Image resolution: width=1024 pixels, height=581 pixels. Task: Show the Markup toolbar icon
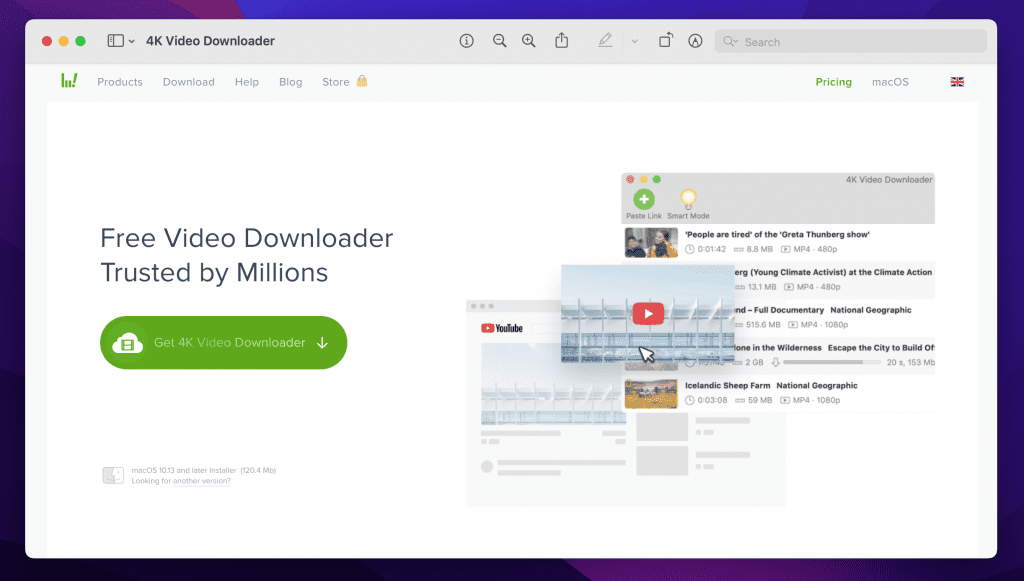[x=695, y=41]
